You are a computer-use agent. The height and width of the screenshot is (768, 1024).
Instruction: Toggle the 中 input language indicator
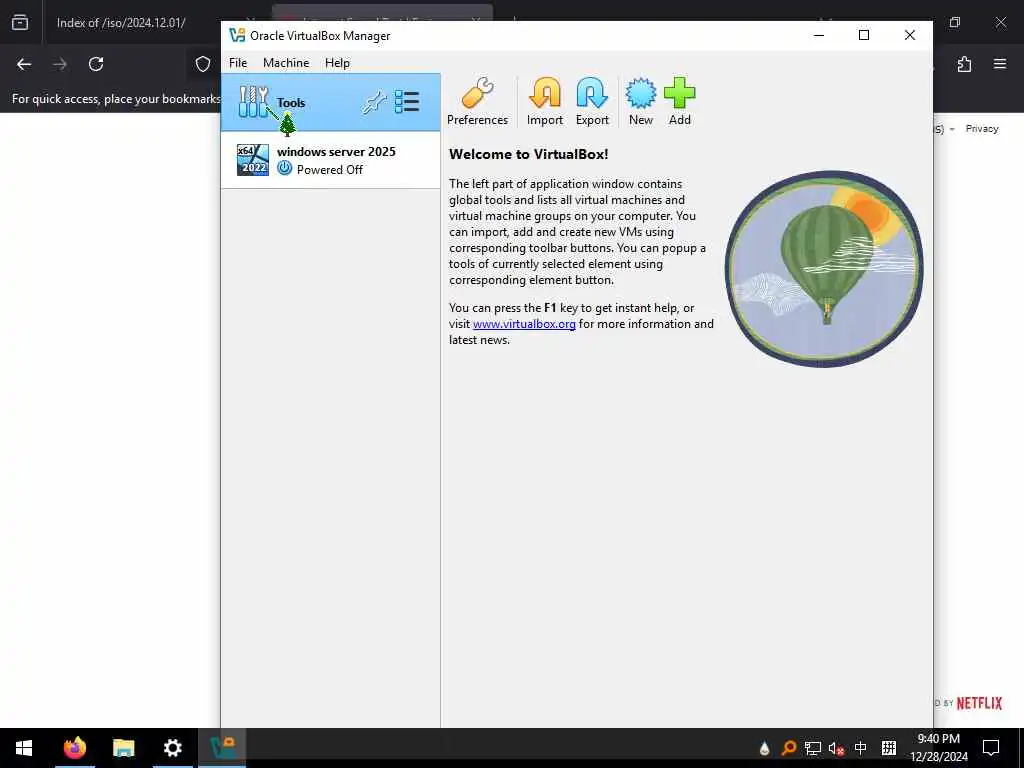861,748
